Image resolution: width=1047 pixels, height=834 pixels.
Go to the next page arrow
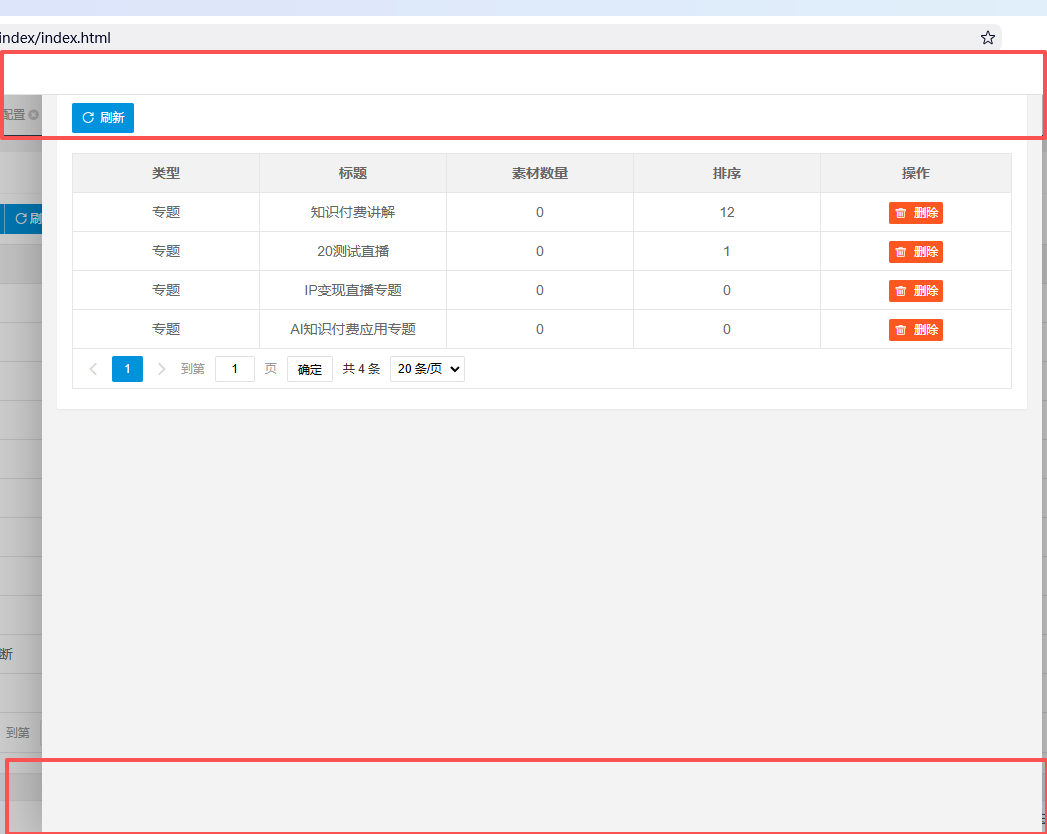(161, 369)
